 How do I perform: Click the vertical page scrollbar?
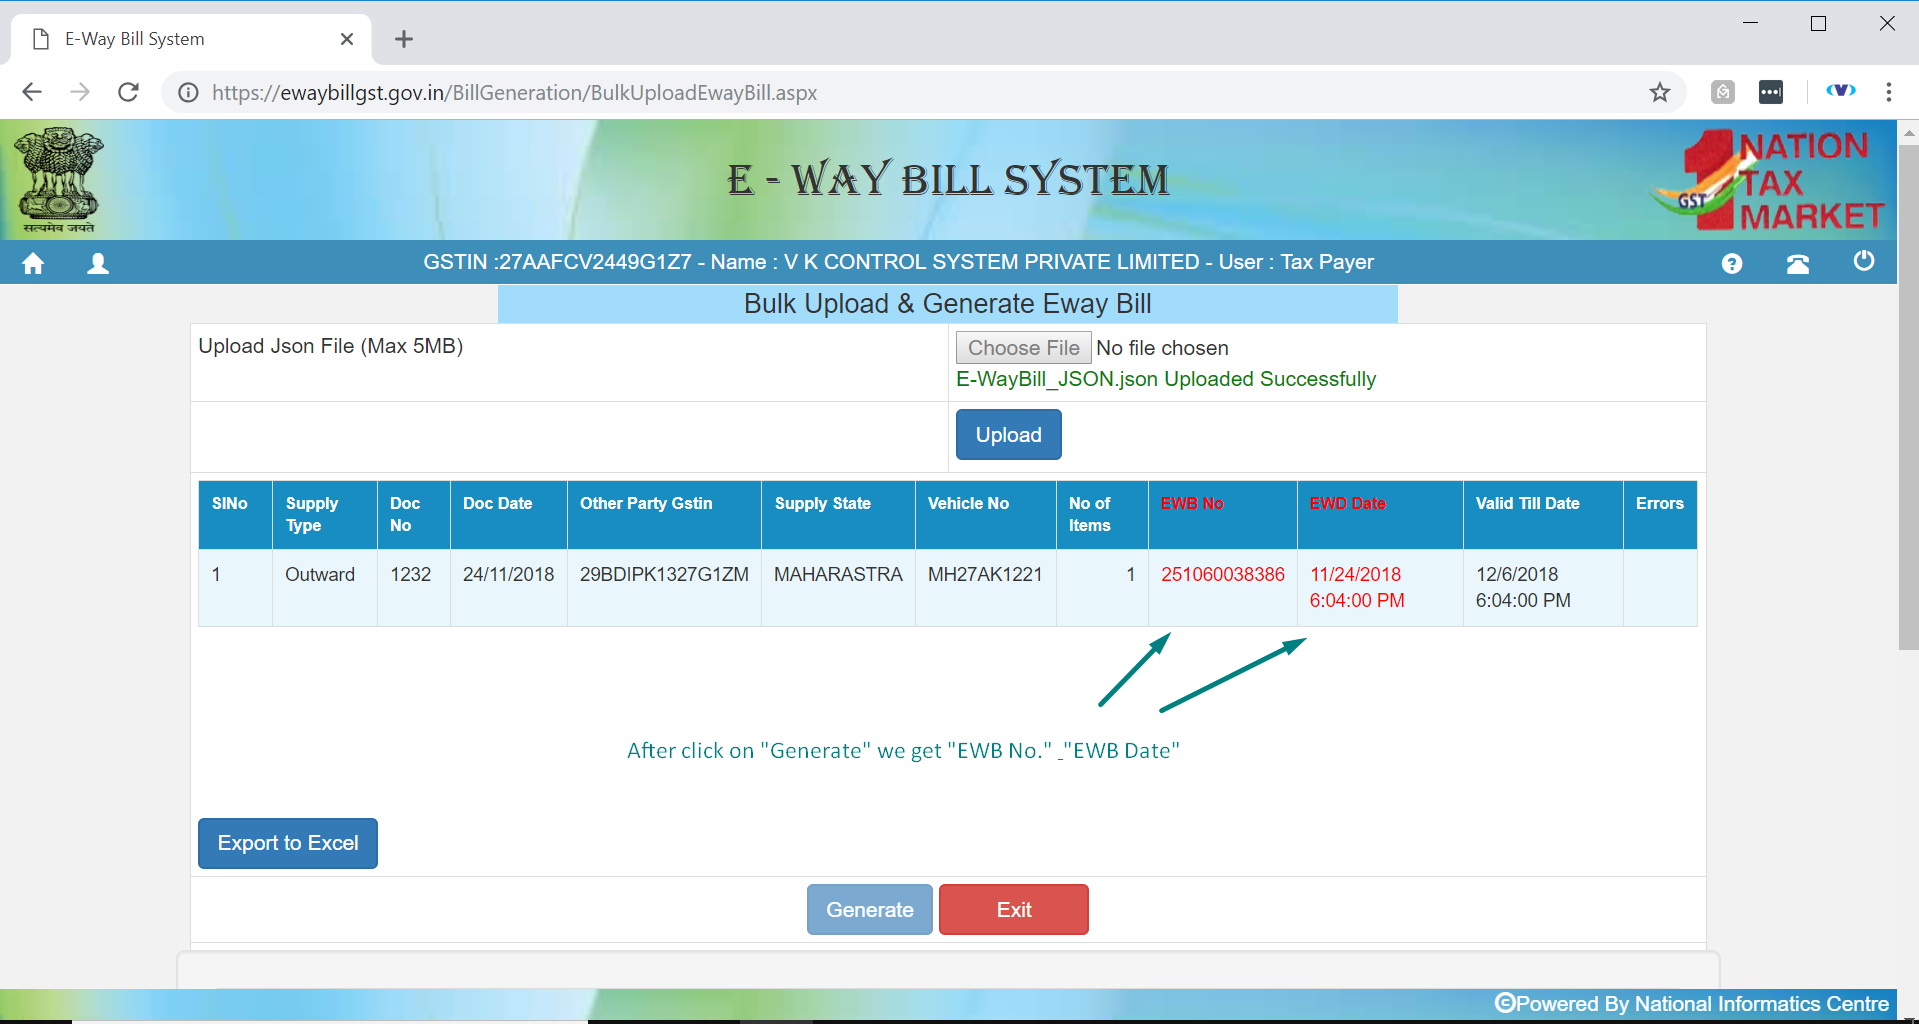[1908, 400]
